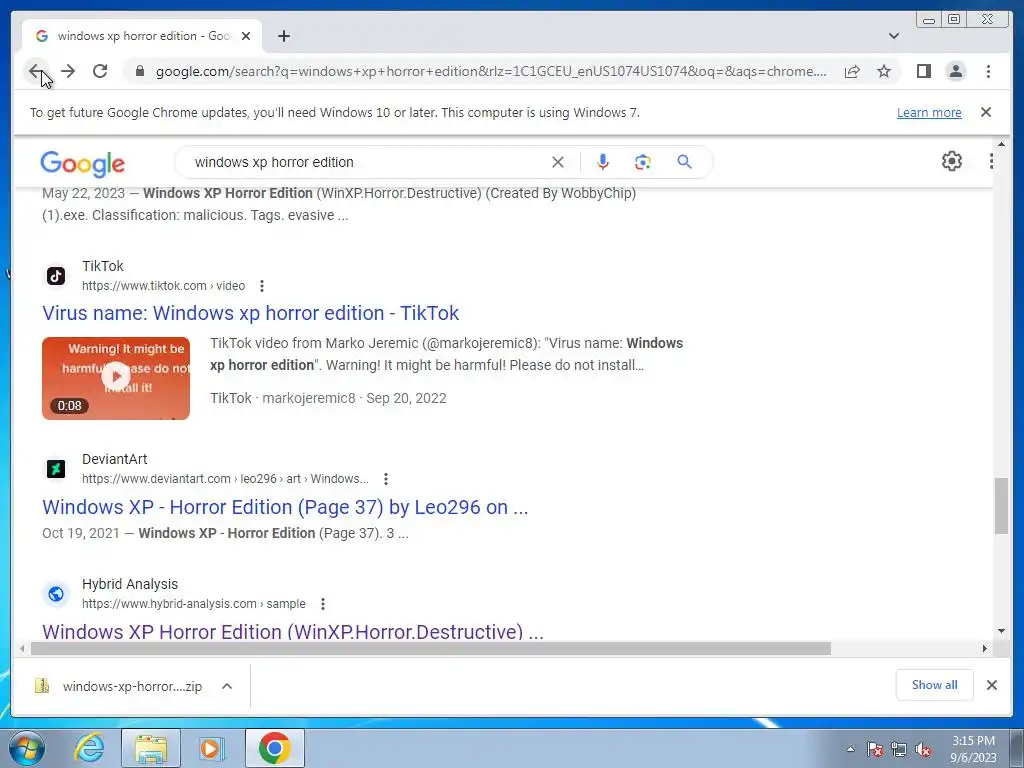
Task: Click the network tray icon
Action: [x=899, y=749]
